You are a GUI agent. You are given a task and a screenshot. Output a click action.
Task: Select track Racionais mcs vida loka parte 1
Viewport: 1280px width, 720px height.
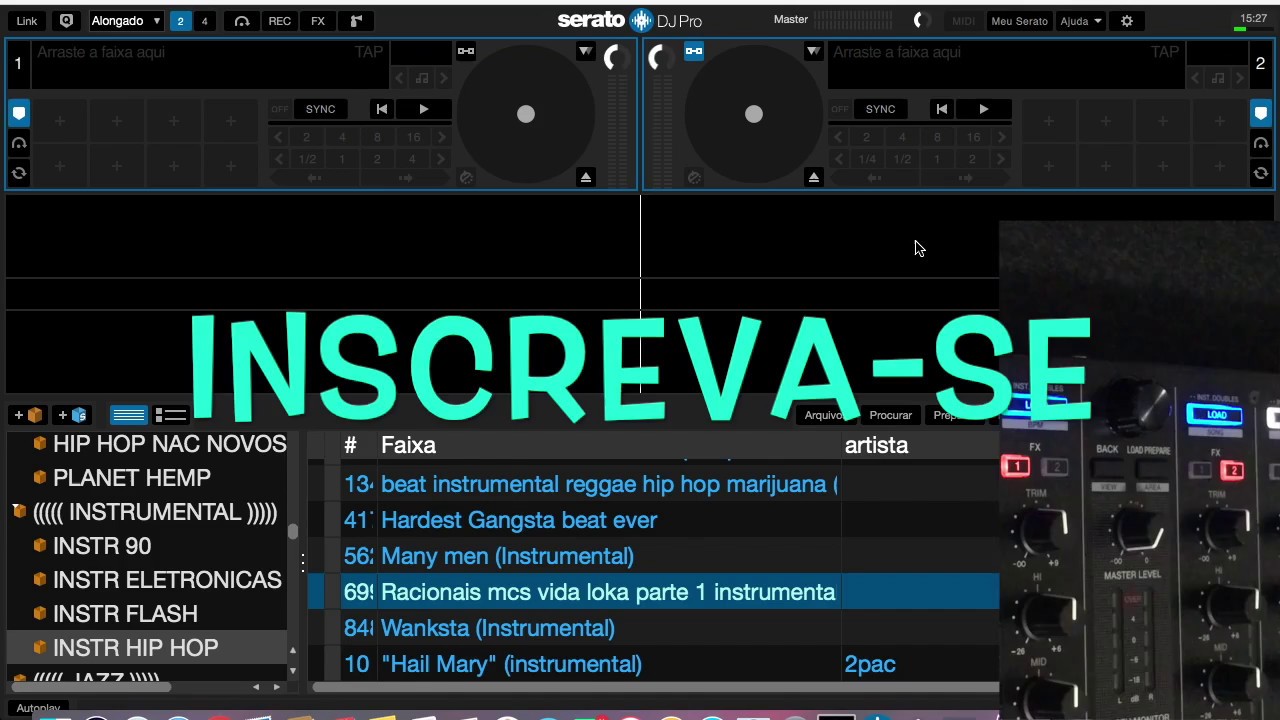654,592
